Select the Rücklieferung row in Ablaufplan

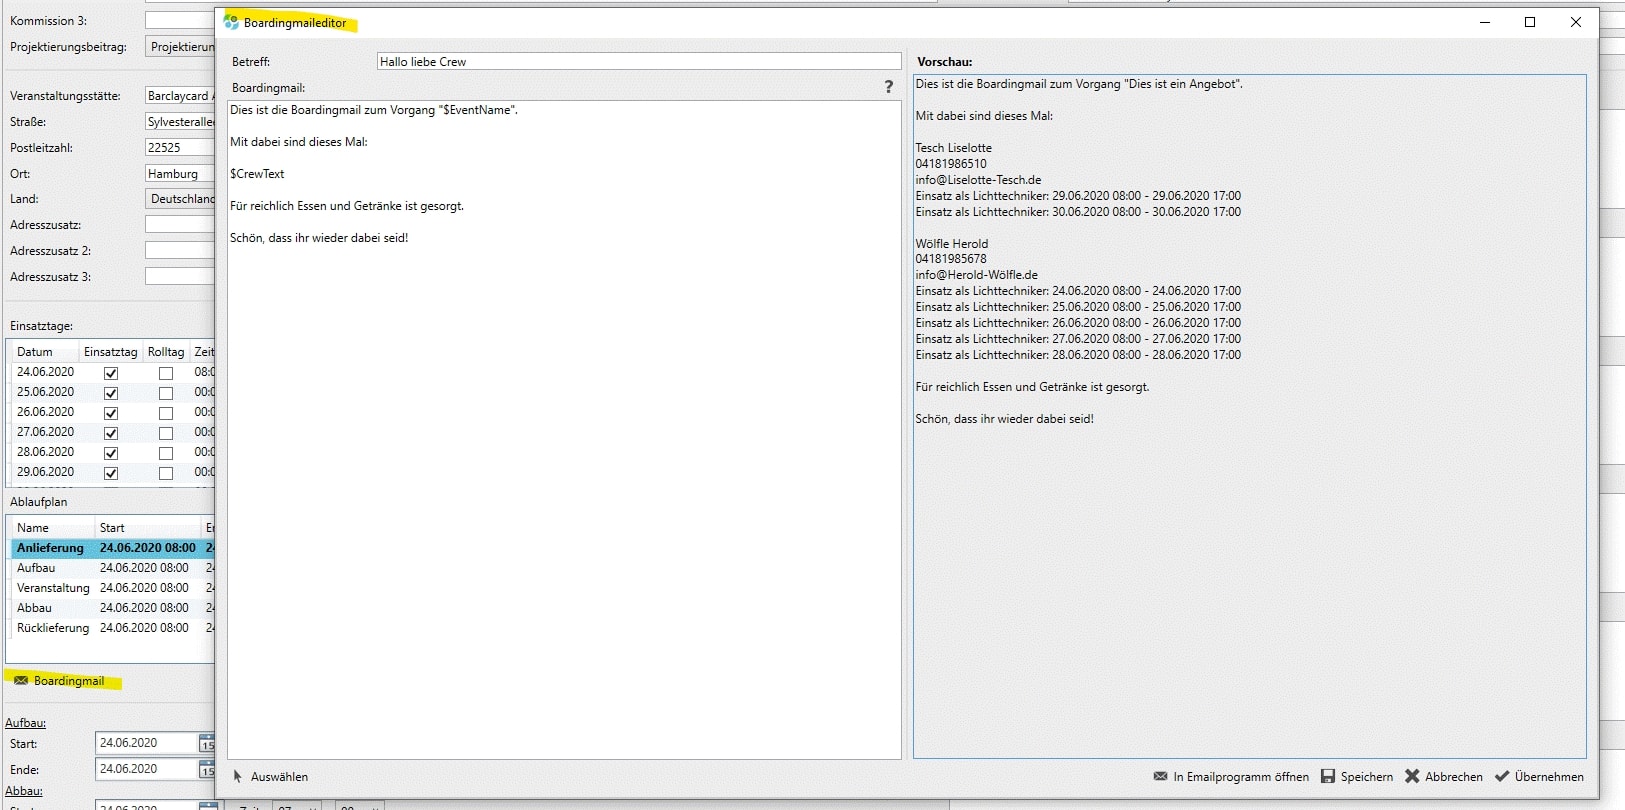pyautogui.click(x=112, y=628)
